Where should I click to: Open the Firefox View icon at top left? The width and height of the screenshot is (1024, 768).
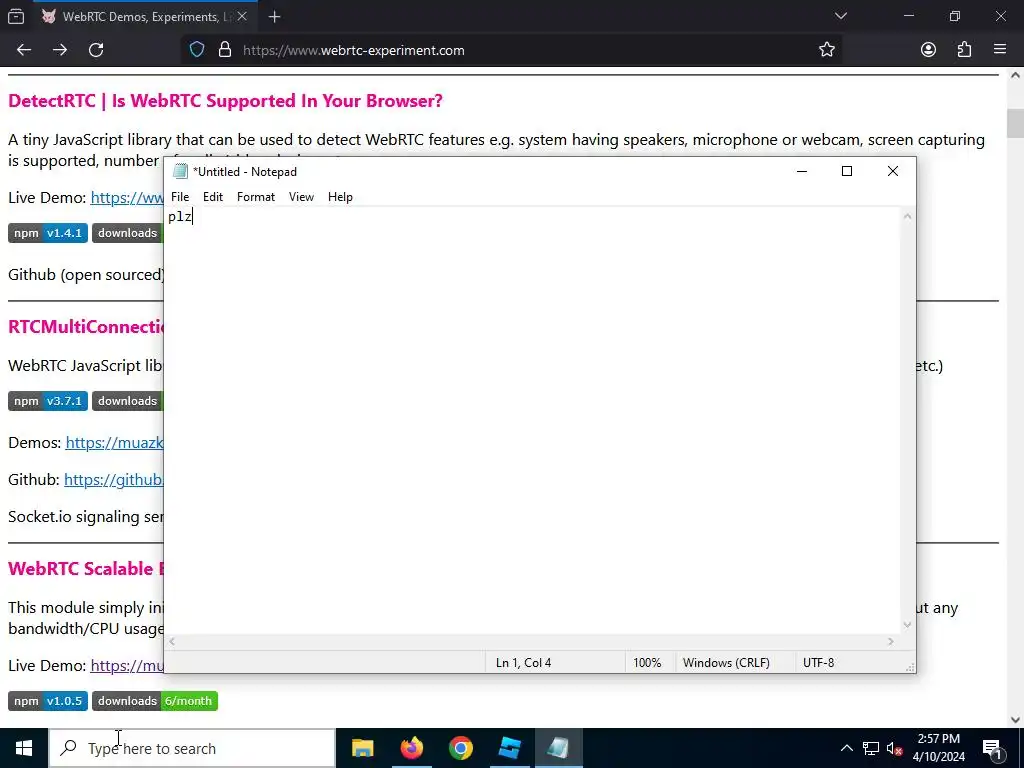16,17
